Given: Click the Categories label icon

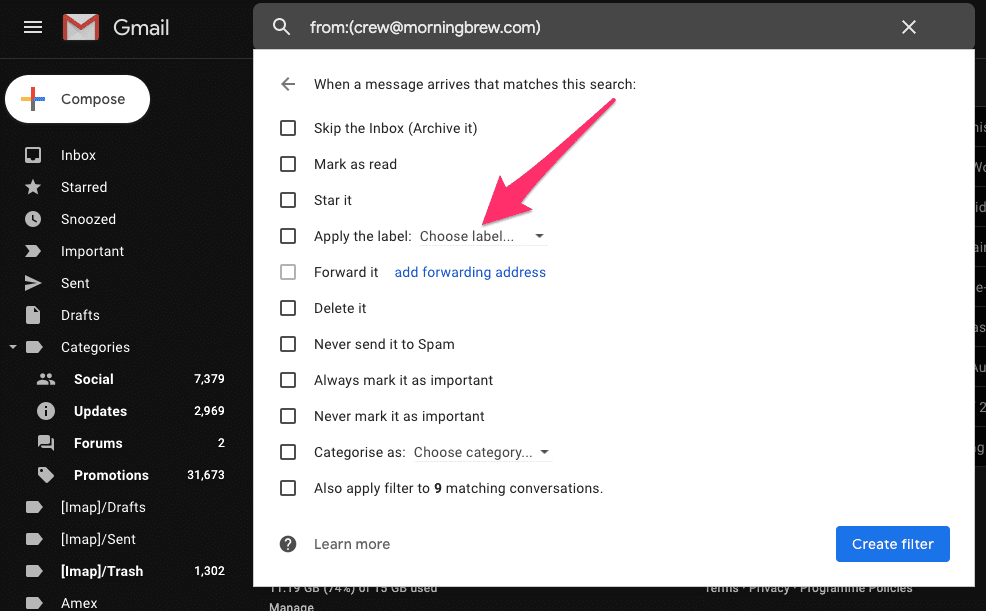Looking at the screenshot, I should coord(34,347).
